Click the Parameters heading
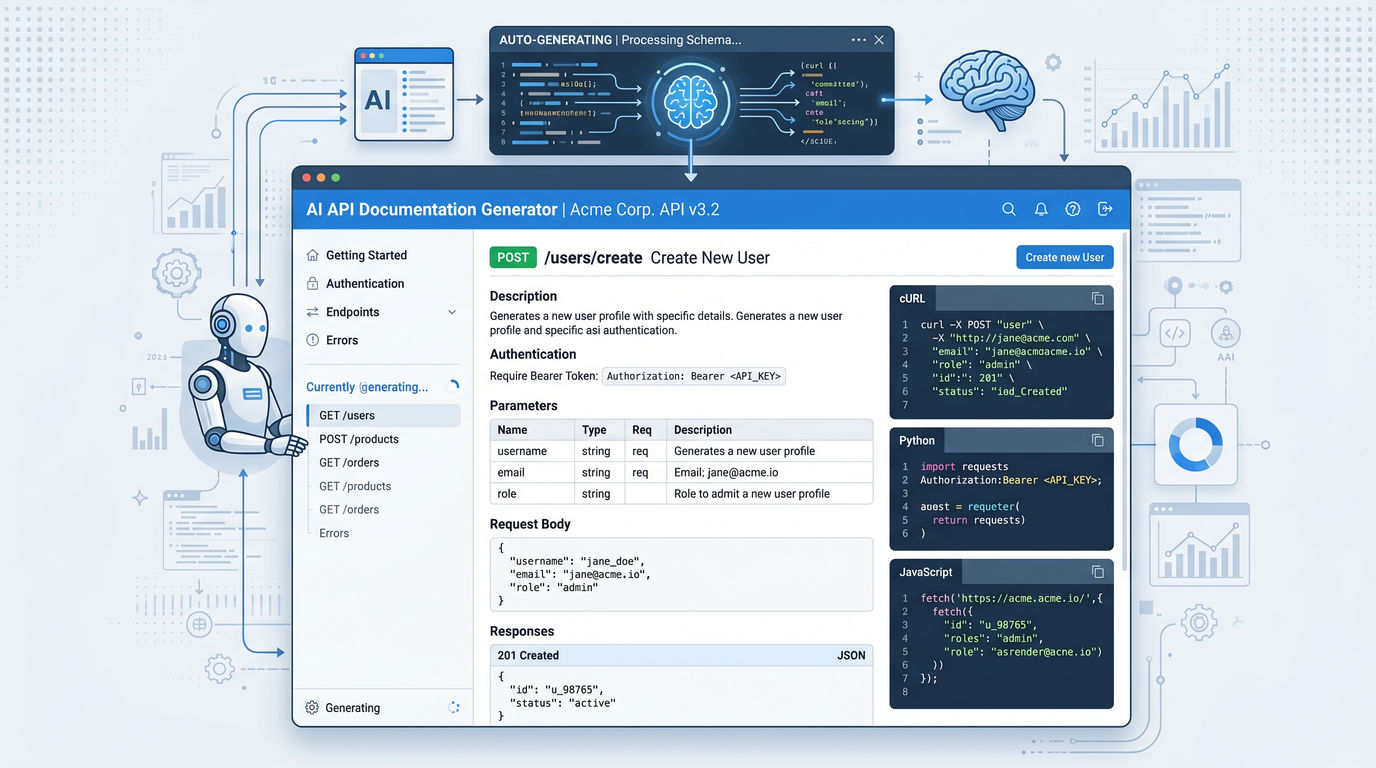The width and height of the screenshot is (1376, 768). click(x=524, y=406)
